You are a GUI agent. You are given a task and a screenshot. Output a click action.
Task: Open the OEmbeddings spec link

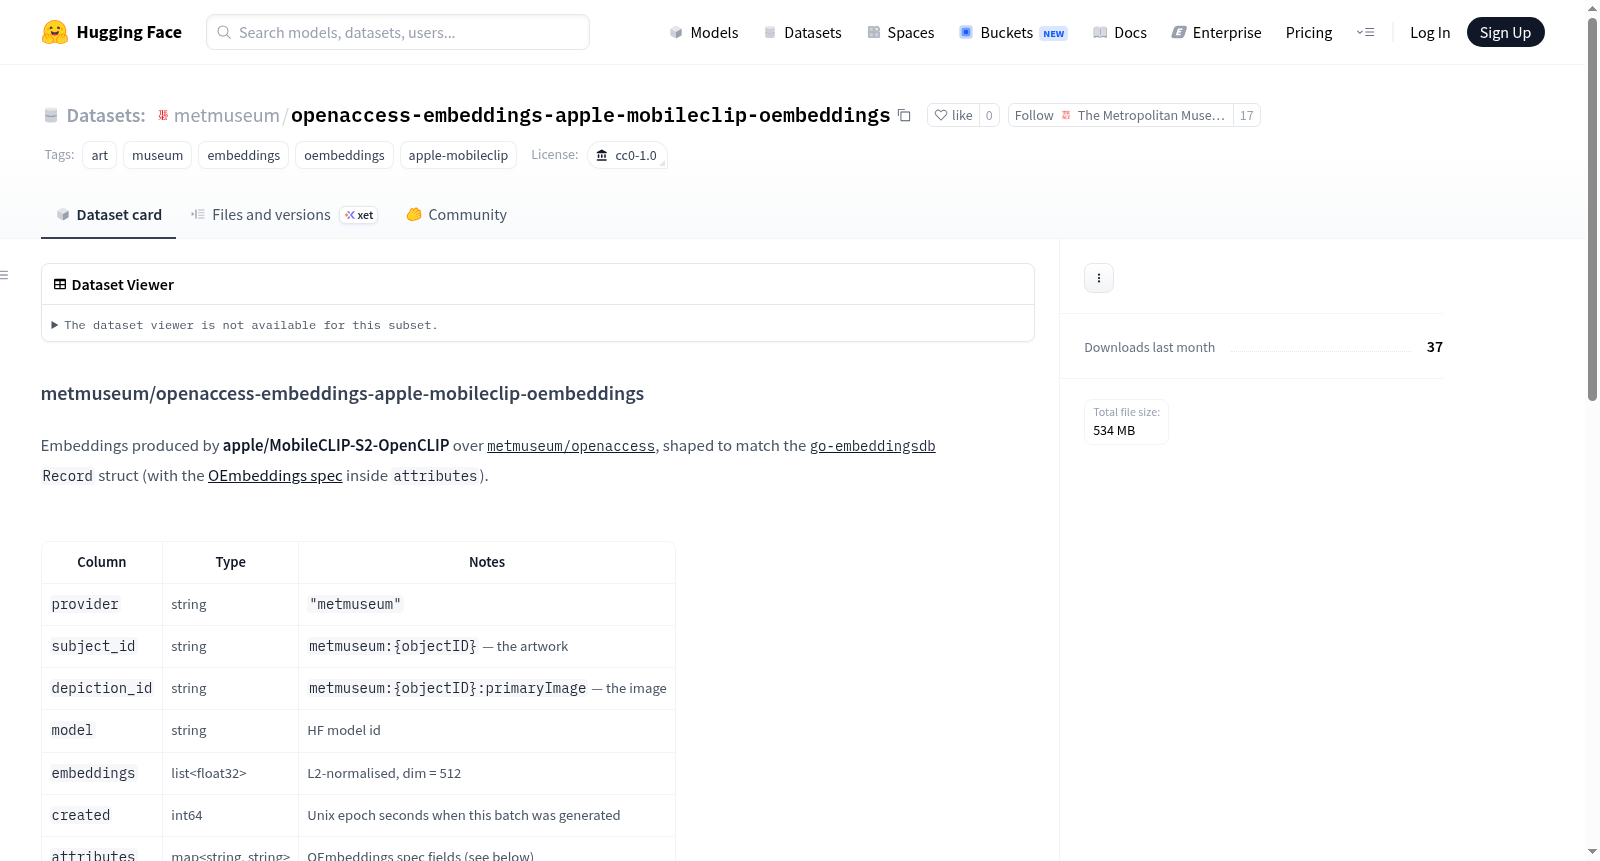(275, 476)
